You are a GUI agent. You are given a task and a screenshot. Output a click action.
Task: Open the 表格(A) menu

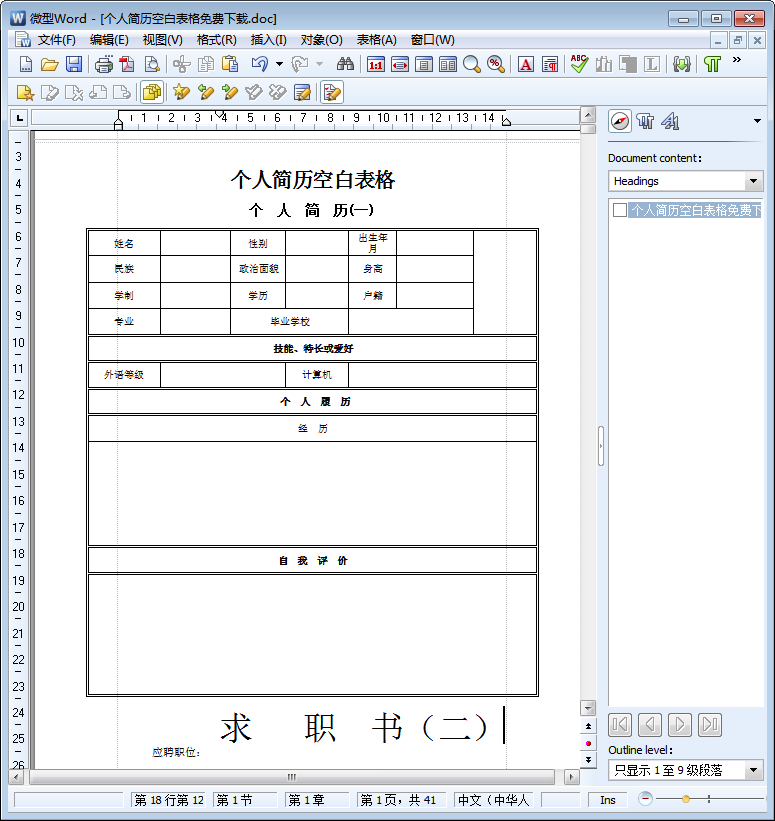376,40
